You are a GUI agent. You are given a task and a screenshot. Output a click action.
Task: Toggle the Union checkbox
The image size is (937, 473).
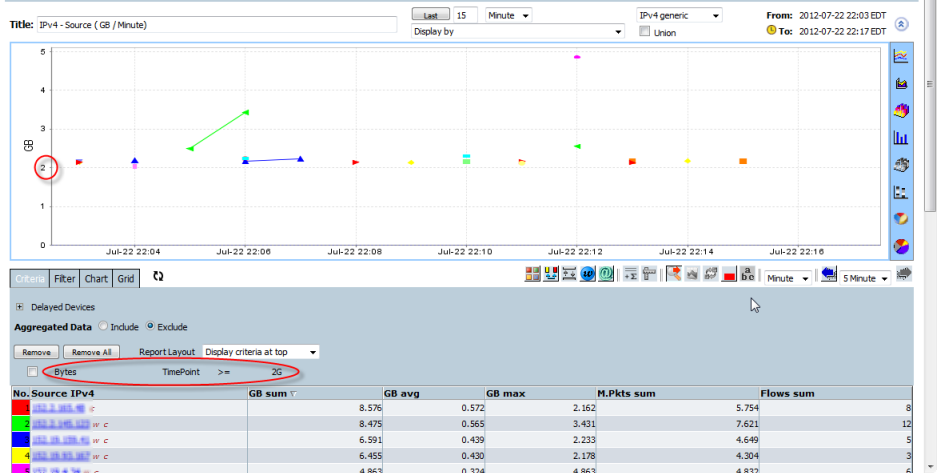click(x=644, y=31)
